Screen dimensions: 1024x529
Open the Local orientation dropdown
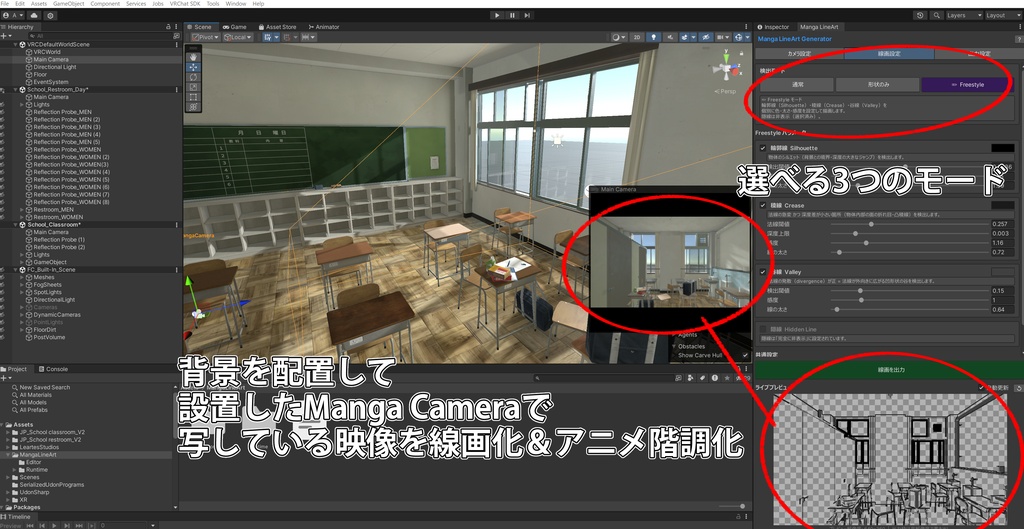click(x=236, y=37)
